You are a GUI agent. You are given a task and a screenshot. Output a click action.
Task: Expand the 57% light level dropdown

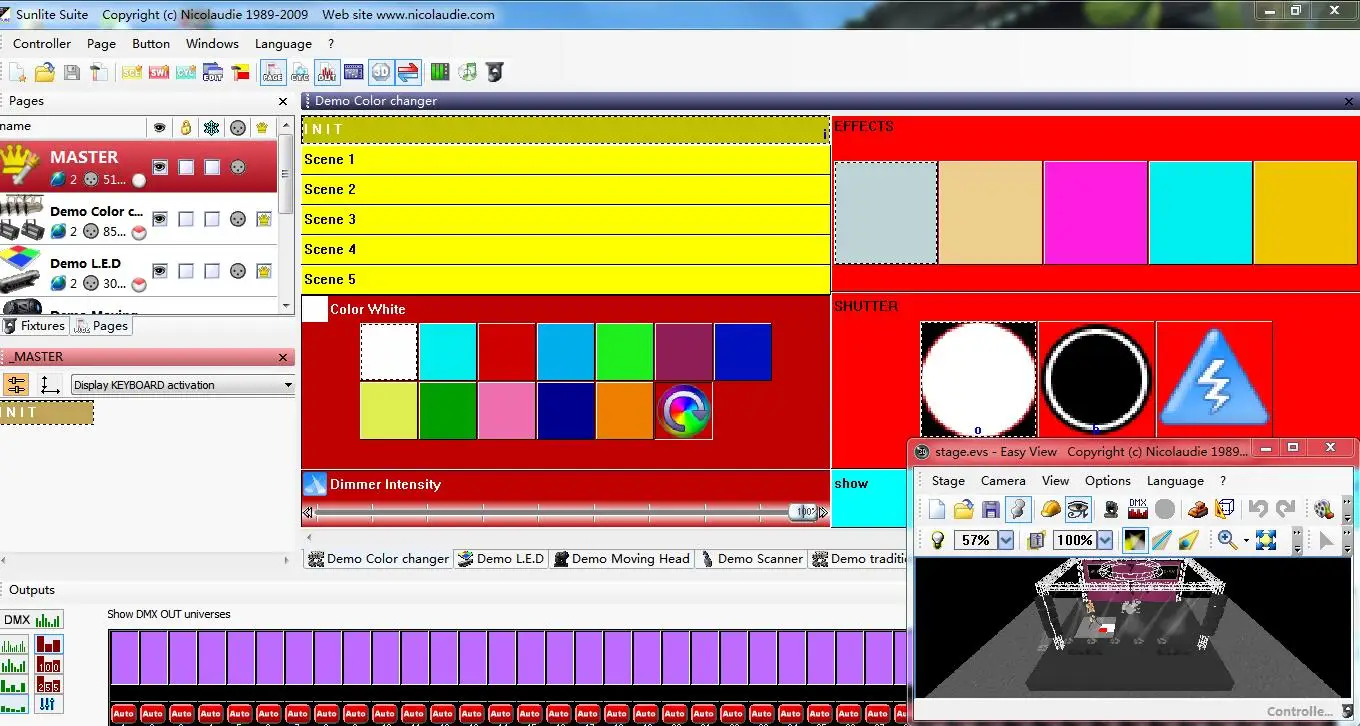click(x=1006, y=540)
